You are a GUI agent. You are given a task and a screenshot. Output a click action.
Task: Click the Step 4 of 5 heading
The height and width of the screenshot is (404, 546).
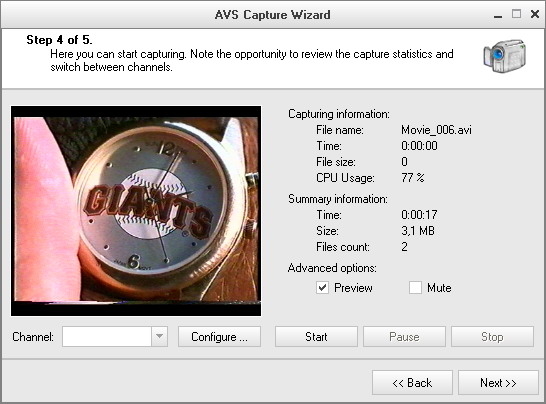coord(60,40)
